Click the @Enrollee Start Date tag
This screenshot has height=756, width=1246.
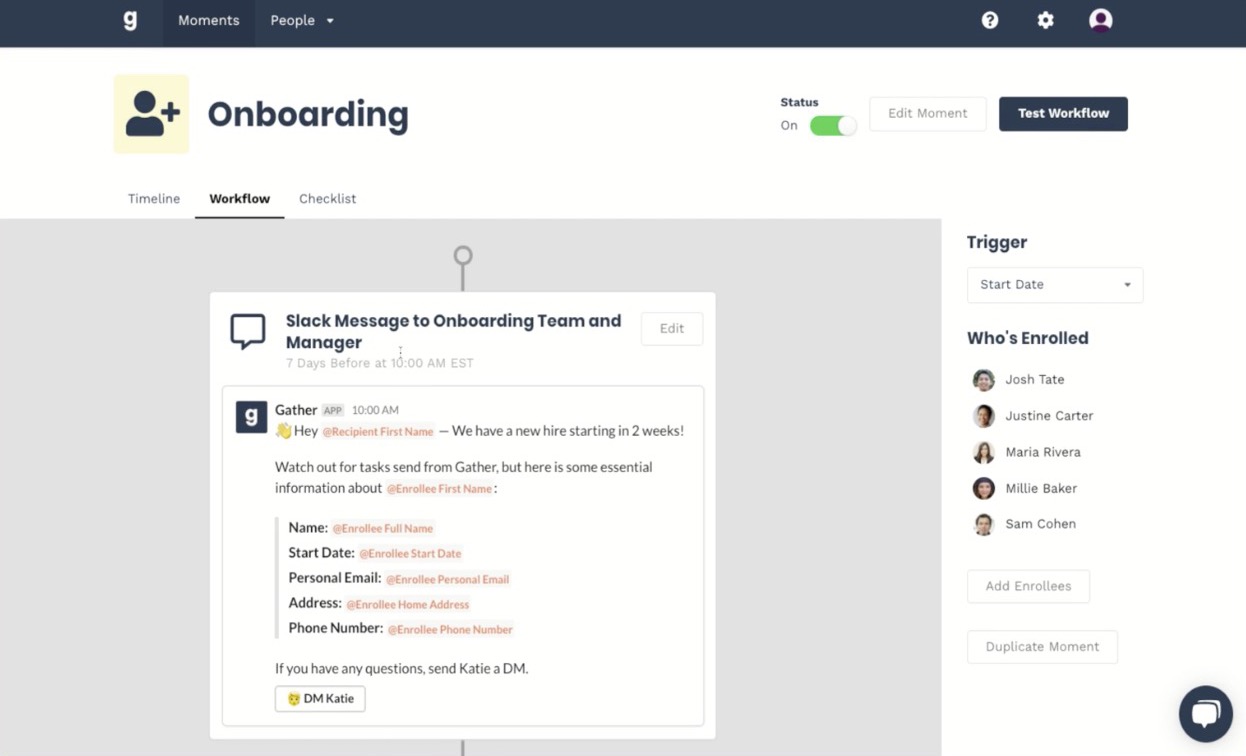click(410, 553)
